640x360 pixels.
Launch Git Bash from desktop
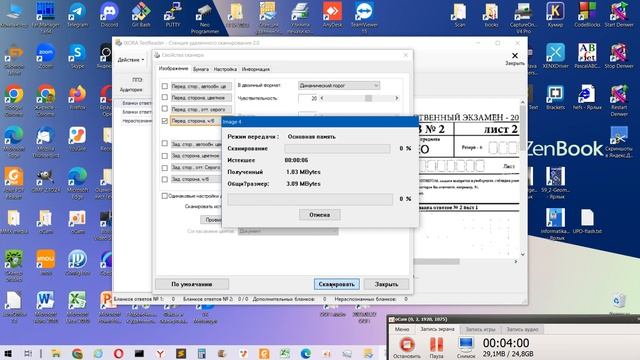[141, 15]
